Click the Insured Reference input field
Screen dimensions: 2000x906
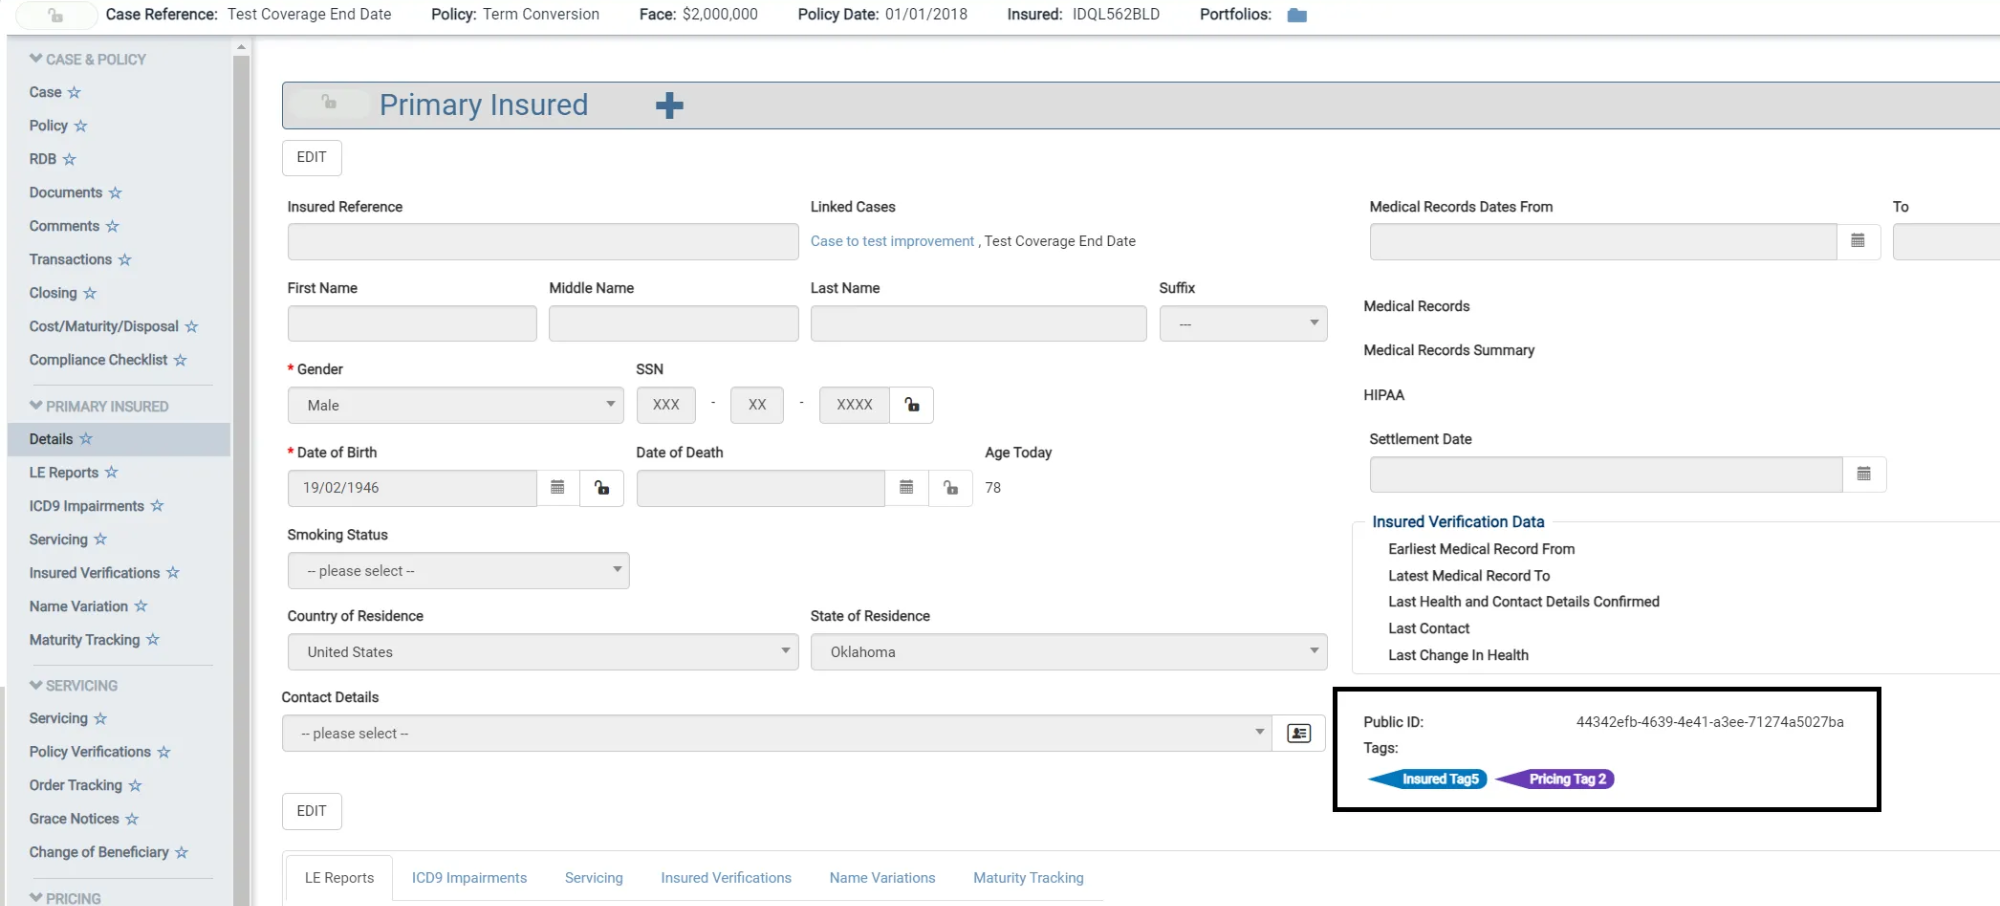tap(542, 242)
